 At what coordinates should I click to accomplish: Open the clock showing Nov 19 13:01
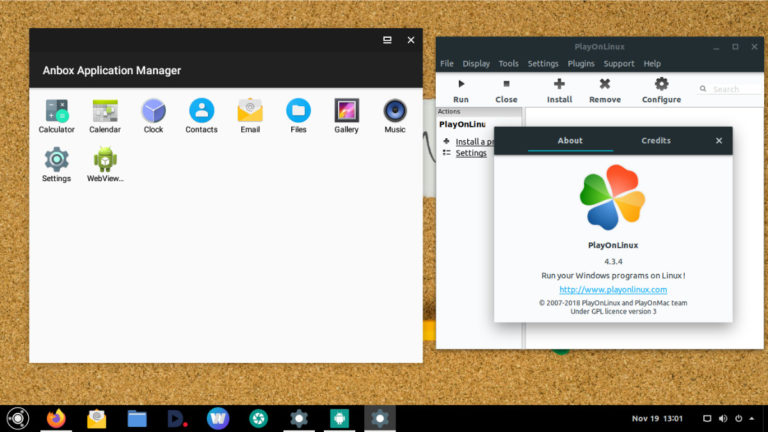657,418
